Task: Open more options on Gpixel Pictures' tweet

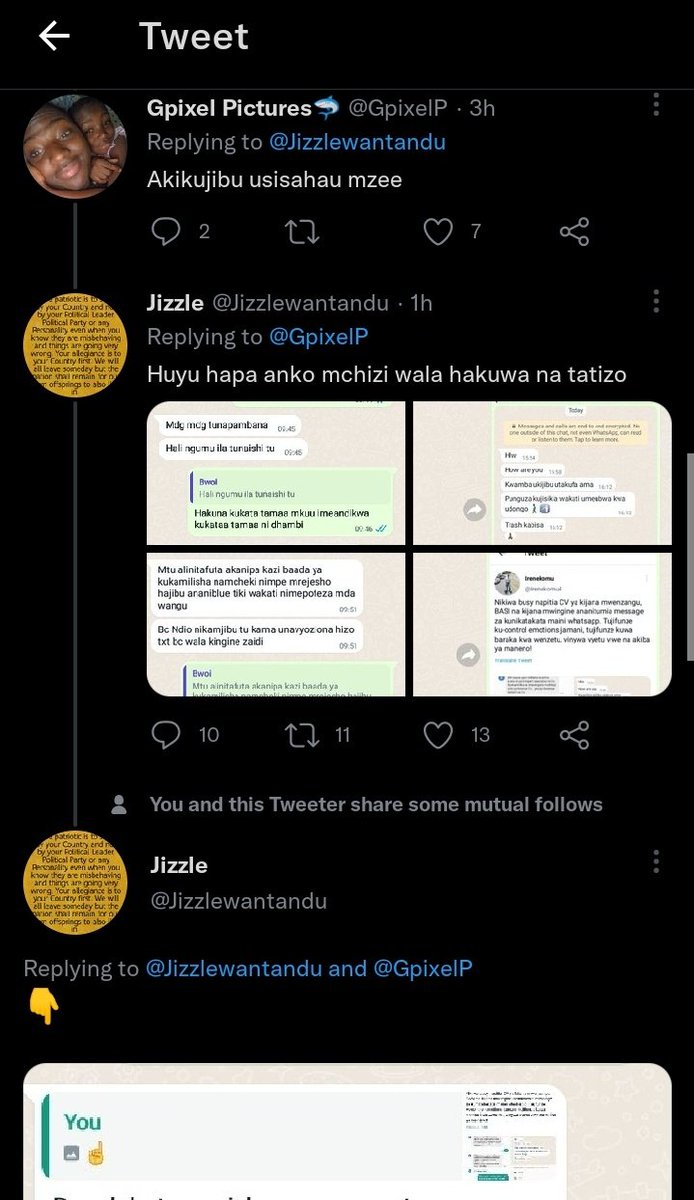Action: [x=656, y=106]
